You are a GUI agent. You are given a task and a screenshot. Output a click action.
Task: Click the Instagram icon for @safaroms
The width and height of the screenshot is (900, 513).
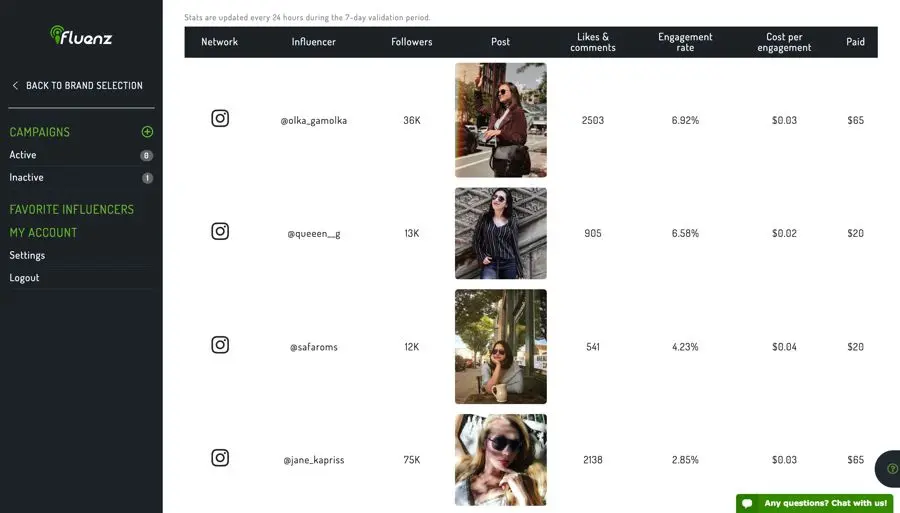click(x=220, y=345)
